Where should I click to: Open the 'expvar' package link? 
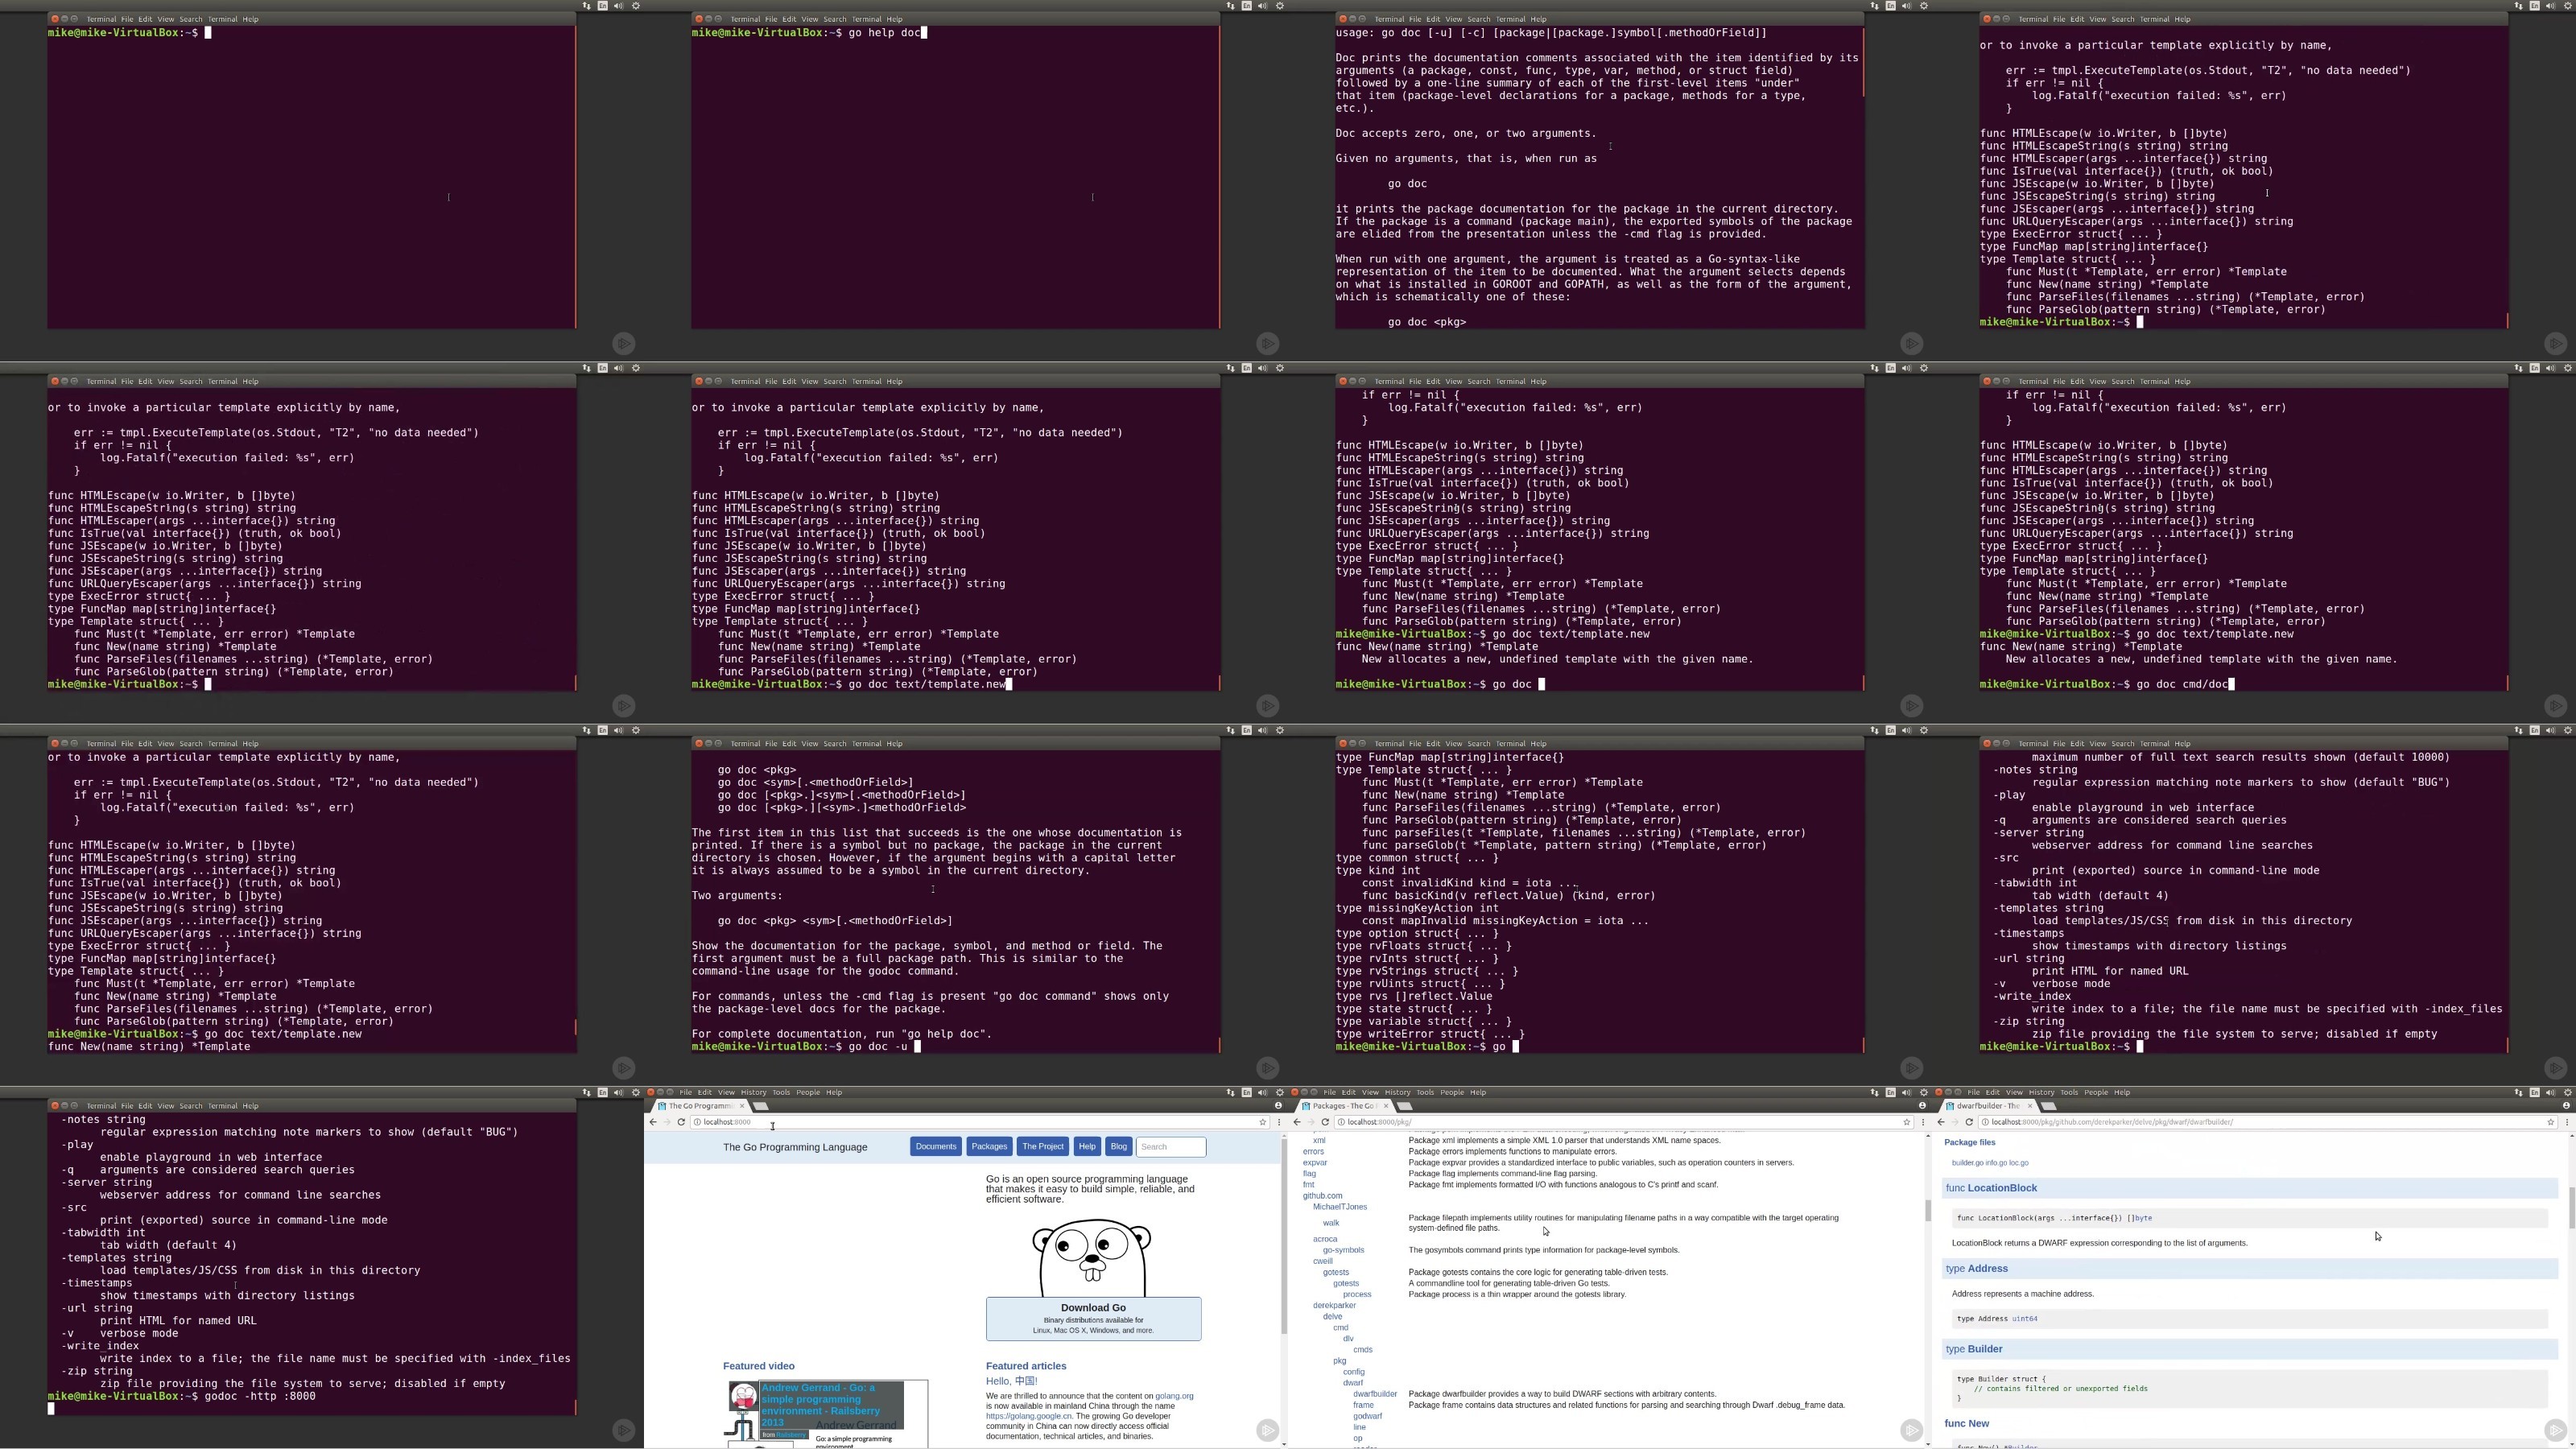coord(1315,1163)
